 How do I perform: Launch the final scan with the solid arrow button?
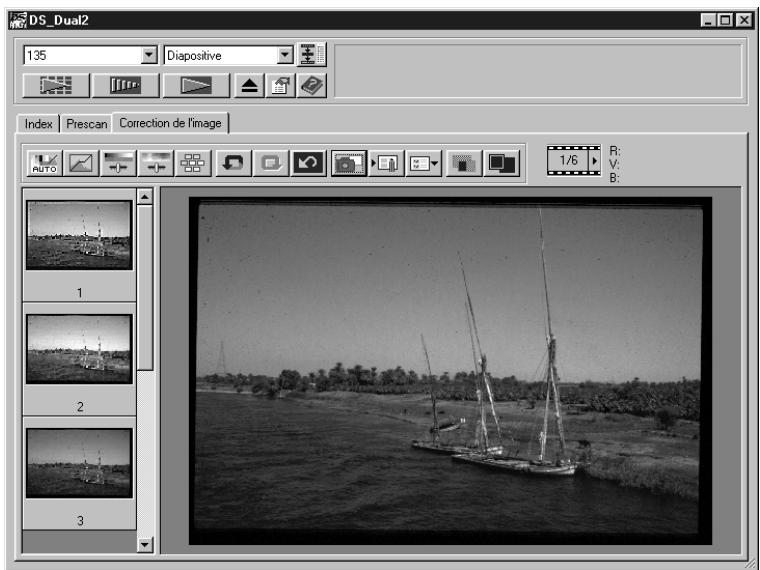(196, 85)
